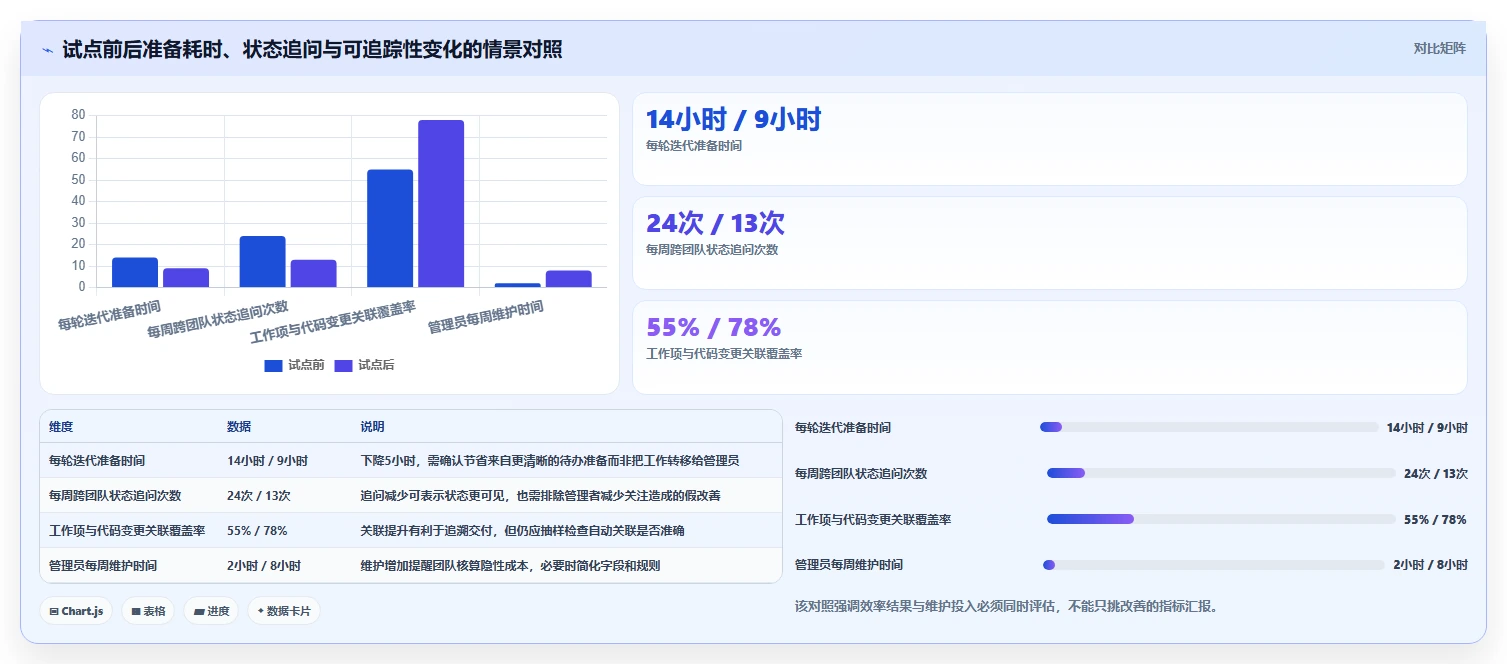1507x664 pixels.
Task: Click the icon inside the 进度 chip
Action: point(199,611)
